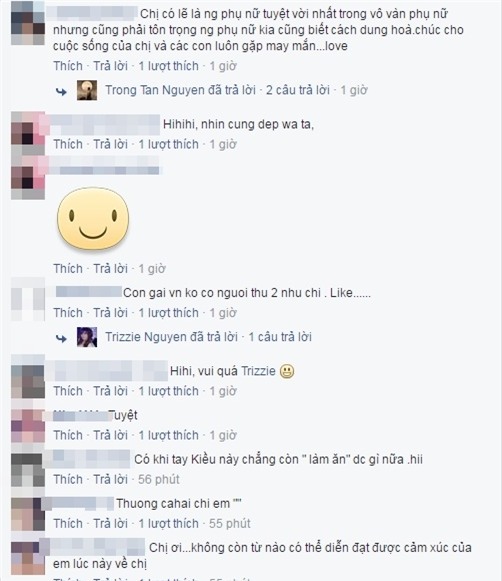Reply to the 'Con gai vn ko co nguoi thu 2' comment
Viewport: 502px width, 581px height.
coord(110,313)
